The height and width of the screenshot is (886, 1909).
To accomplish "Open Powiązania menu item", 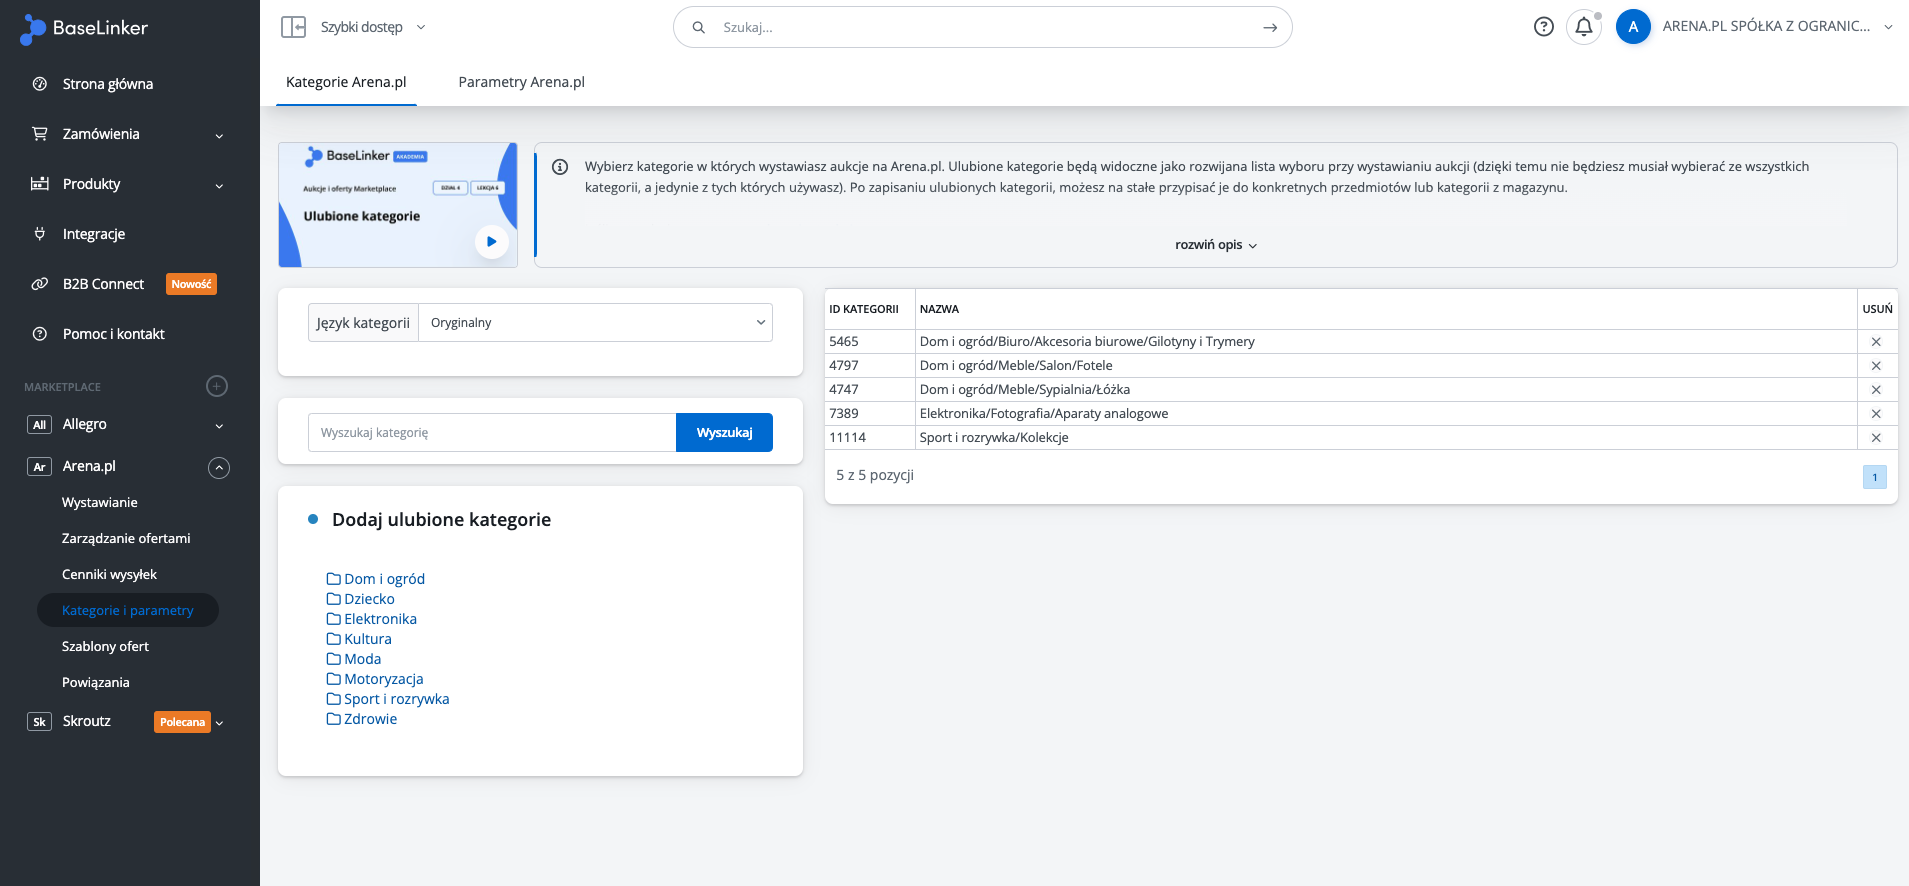I will coord(96,682).
